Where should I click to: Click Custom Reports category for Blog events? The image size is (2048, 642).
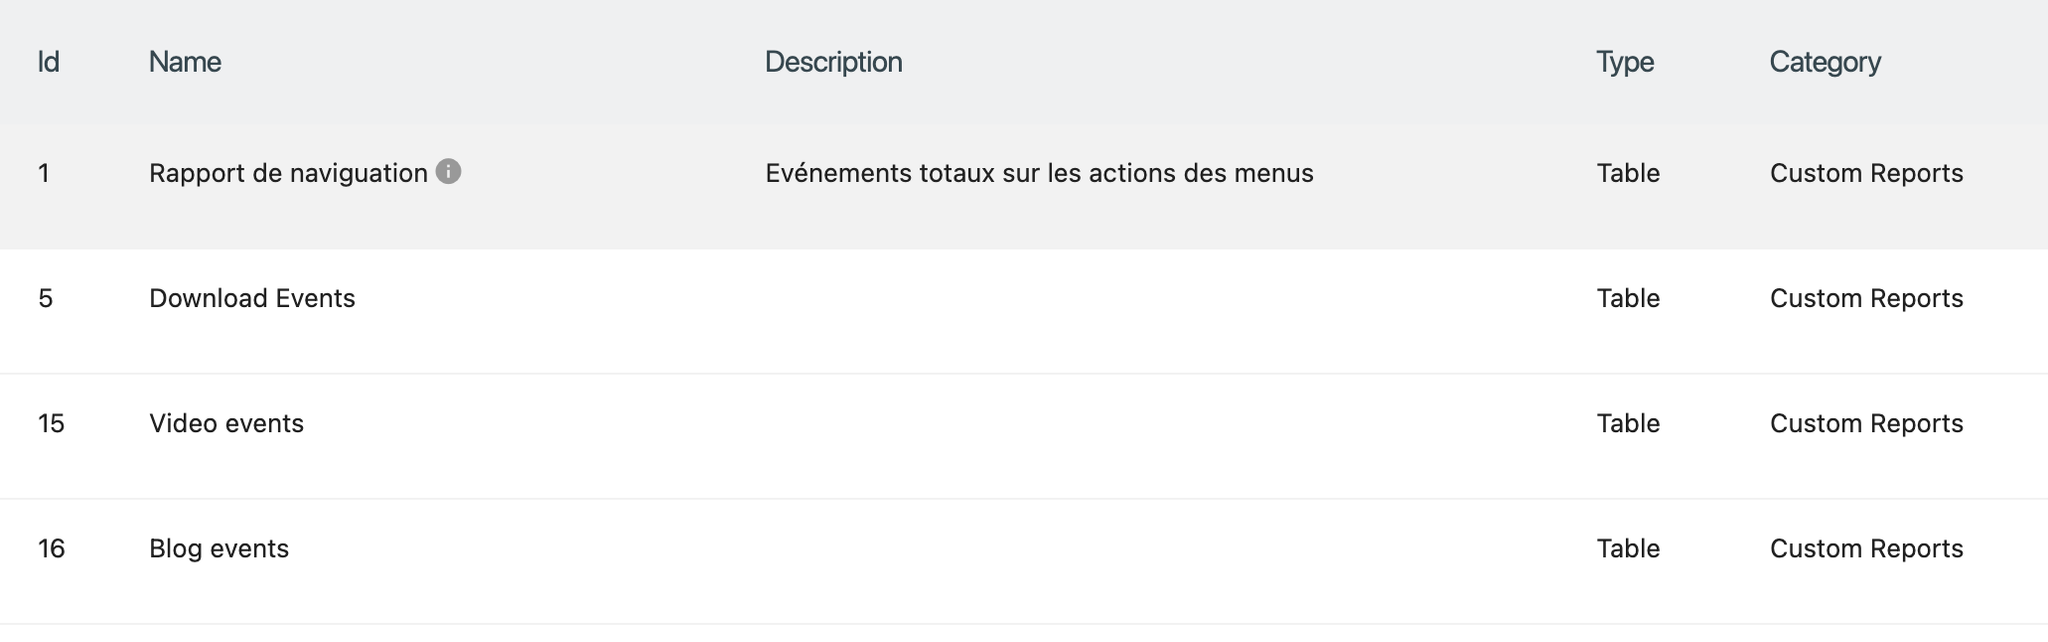[1866, 548]
